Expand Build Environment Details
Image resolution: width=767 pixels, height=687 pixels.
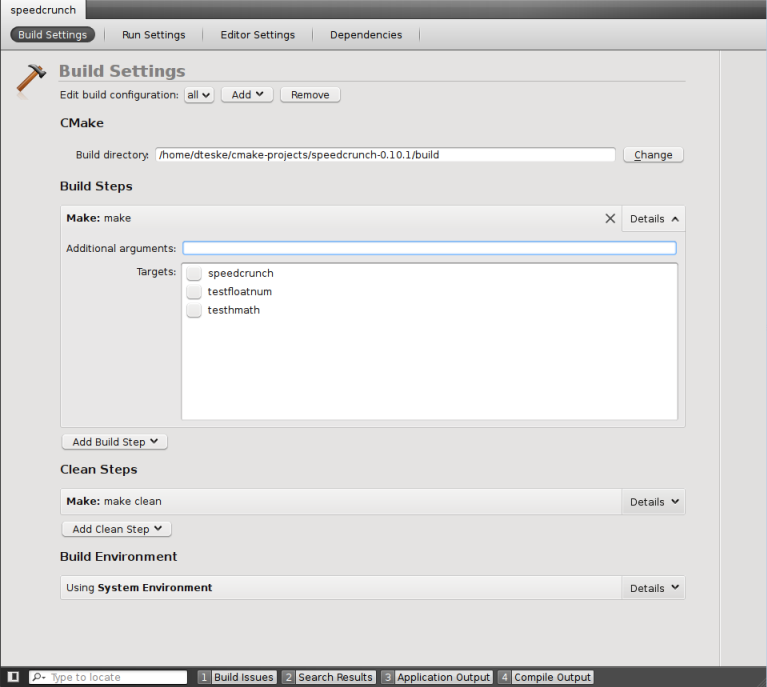point(654,588)
